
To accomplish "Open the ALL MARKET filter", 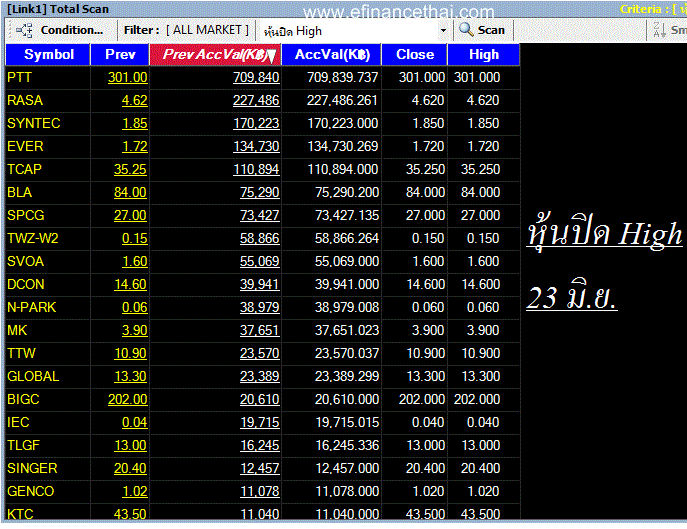I will click(207, 30).
